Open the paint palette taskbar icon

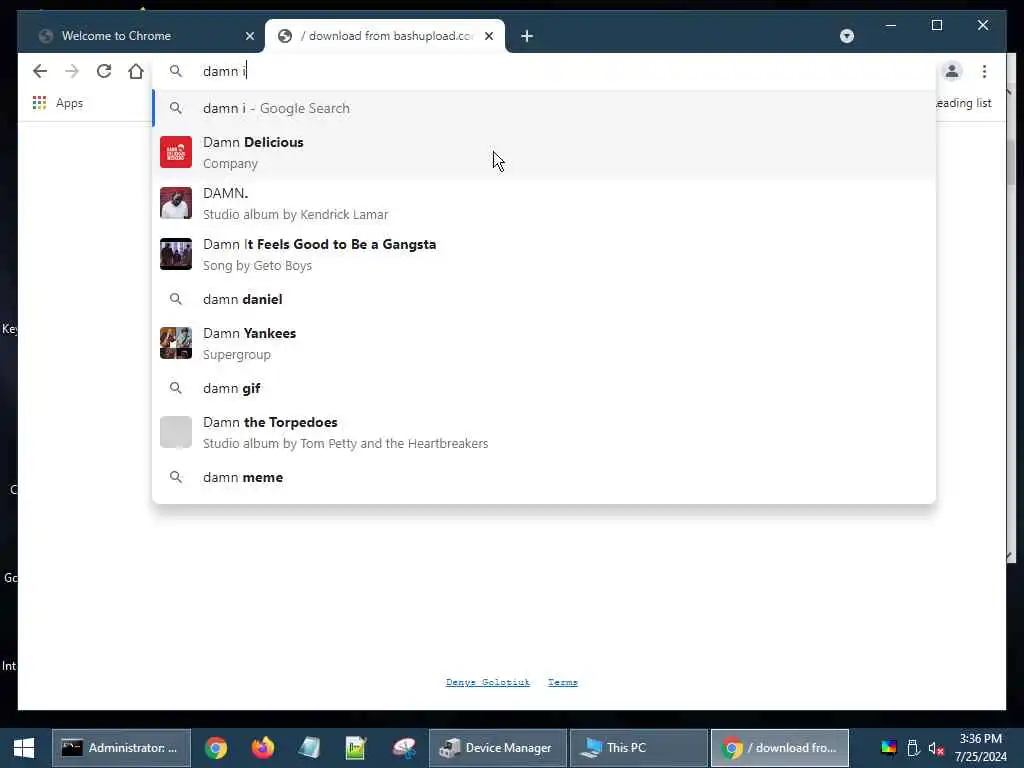pyautogui.click(x=404, y=748)
